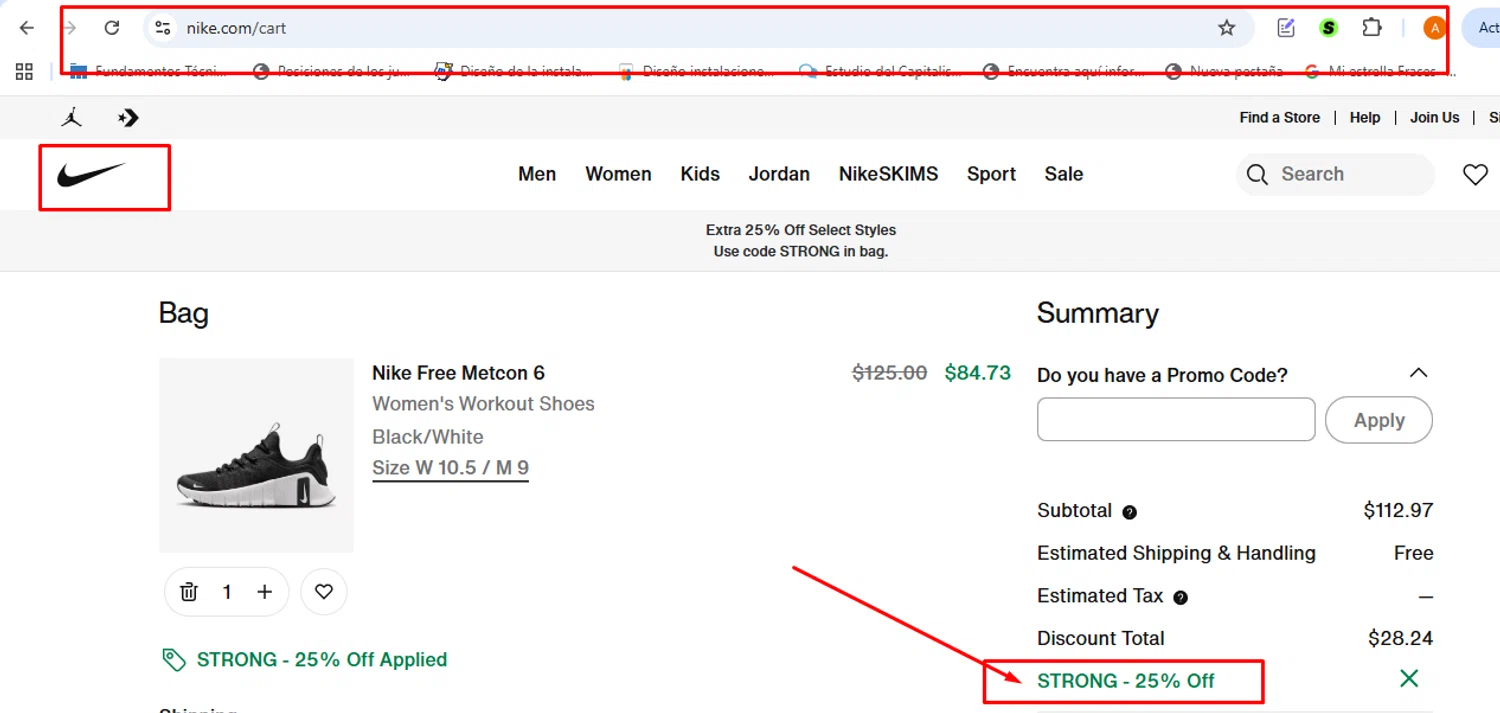The height and width of the screenshot is (713, 1500).
Task: Open the Size W 10.5 / M 9 selector
Action: pyautogui.click(x=450, y=468)
